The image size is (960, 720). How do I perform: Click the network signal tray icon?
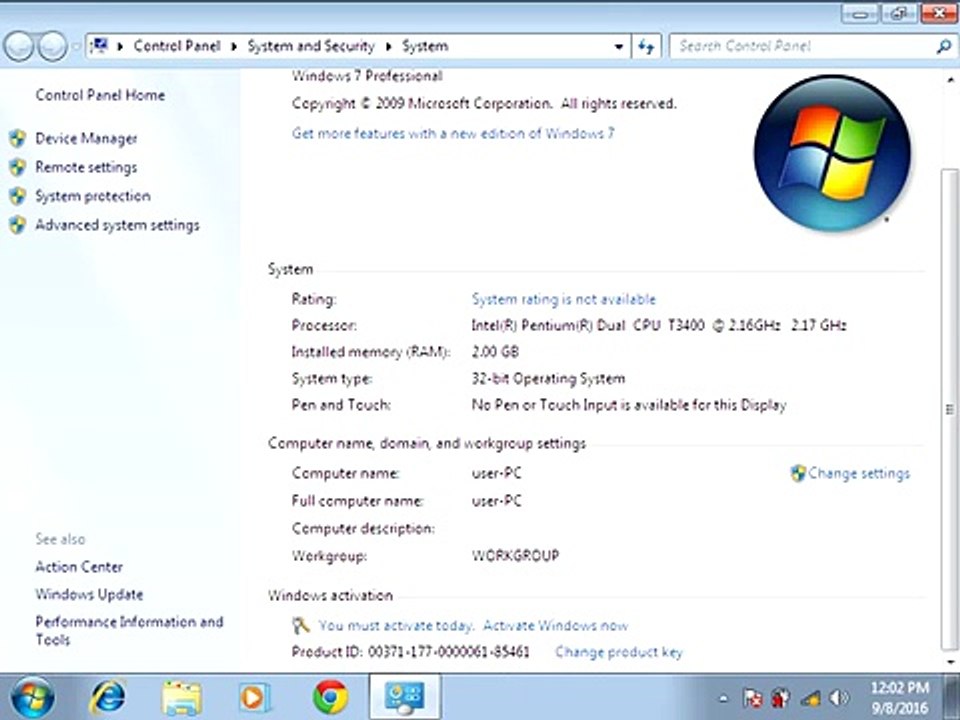(x=811, y=698)
